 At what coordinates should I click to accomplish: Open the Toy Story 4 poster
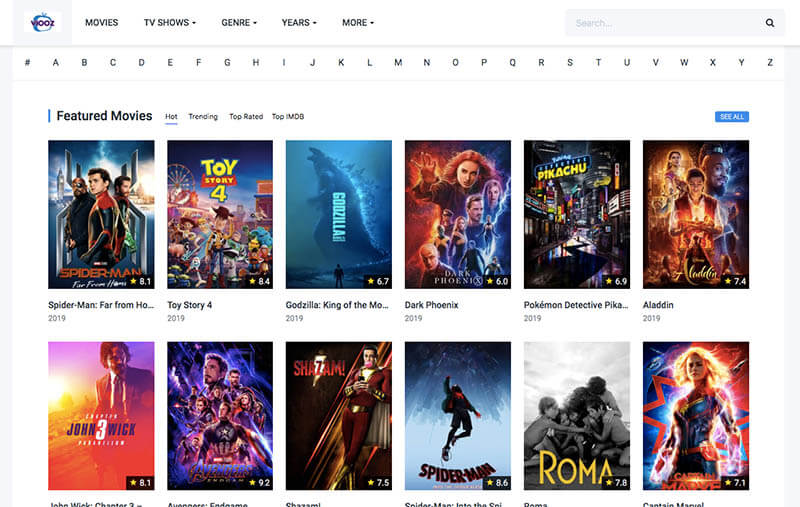(220, 214)
